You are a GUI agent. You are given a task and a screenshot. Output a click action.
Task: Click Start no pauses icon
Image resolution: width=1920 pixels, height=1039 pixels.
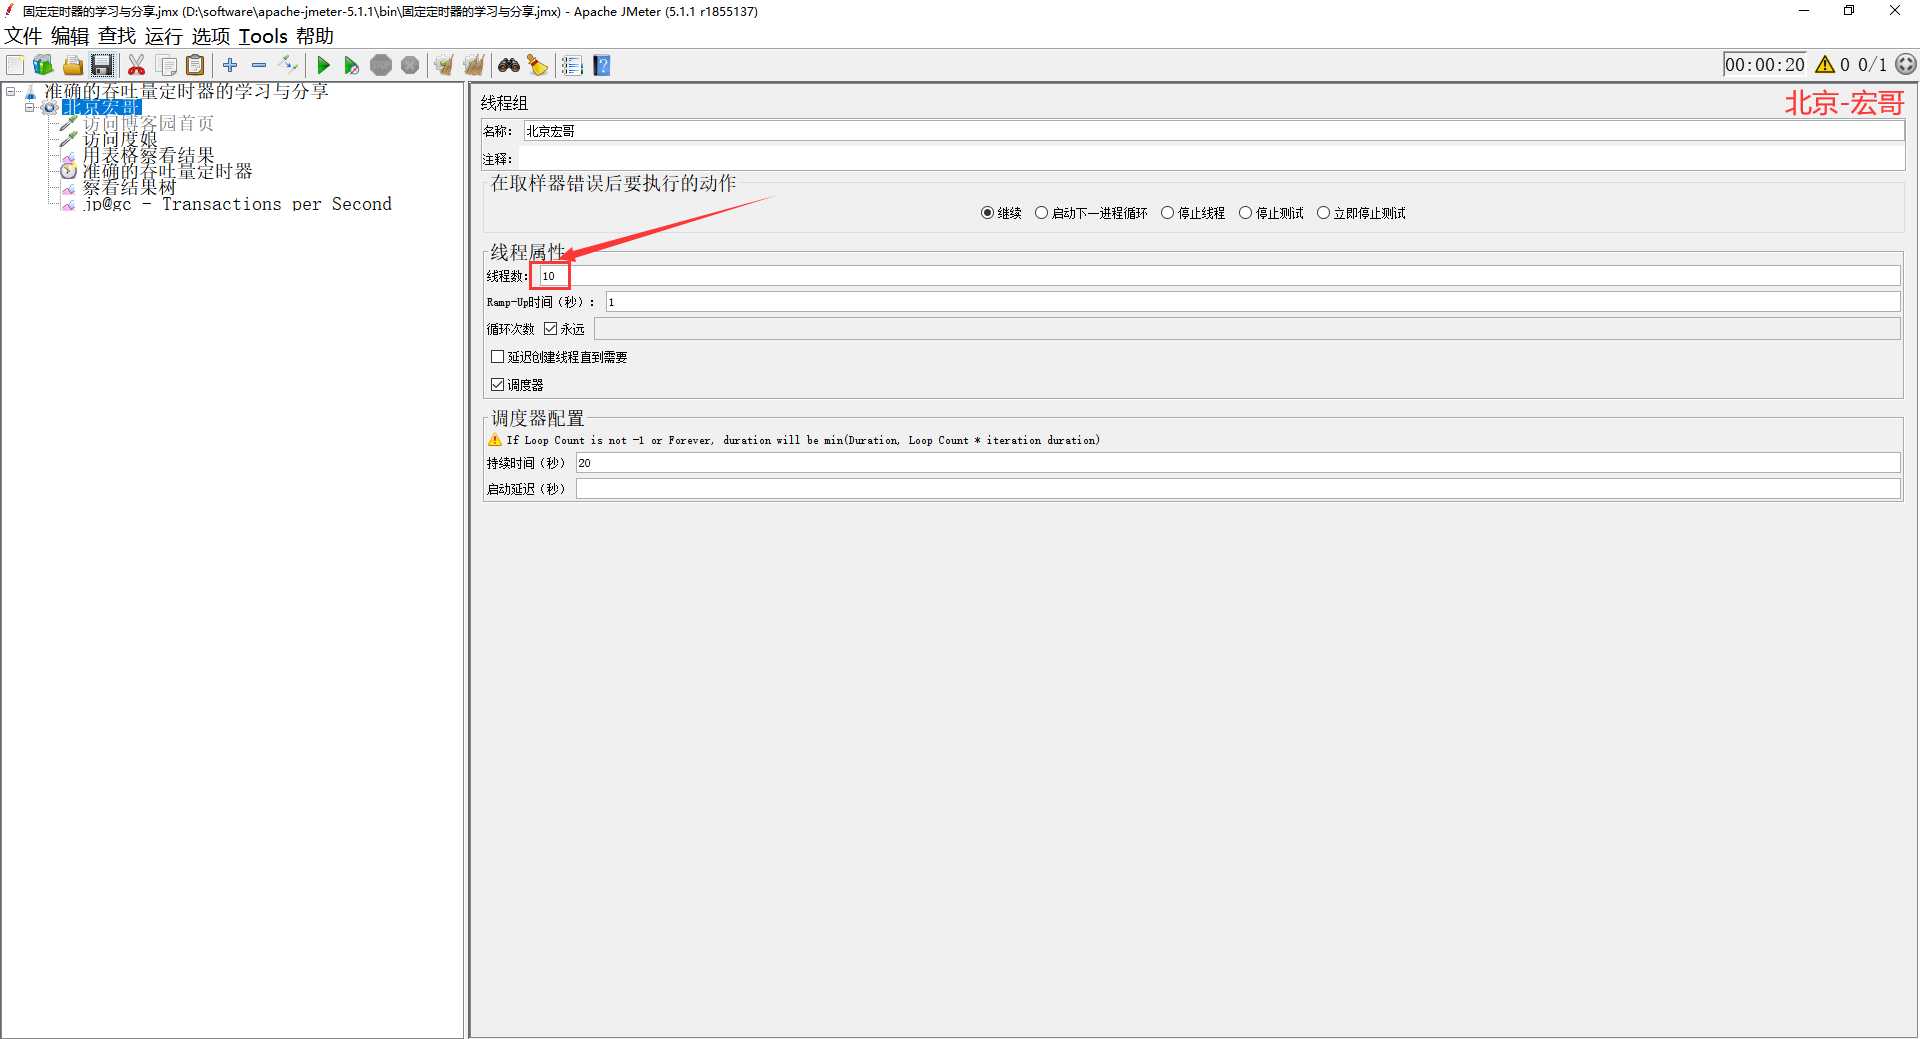point(352,65)
